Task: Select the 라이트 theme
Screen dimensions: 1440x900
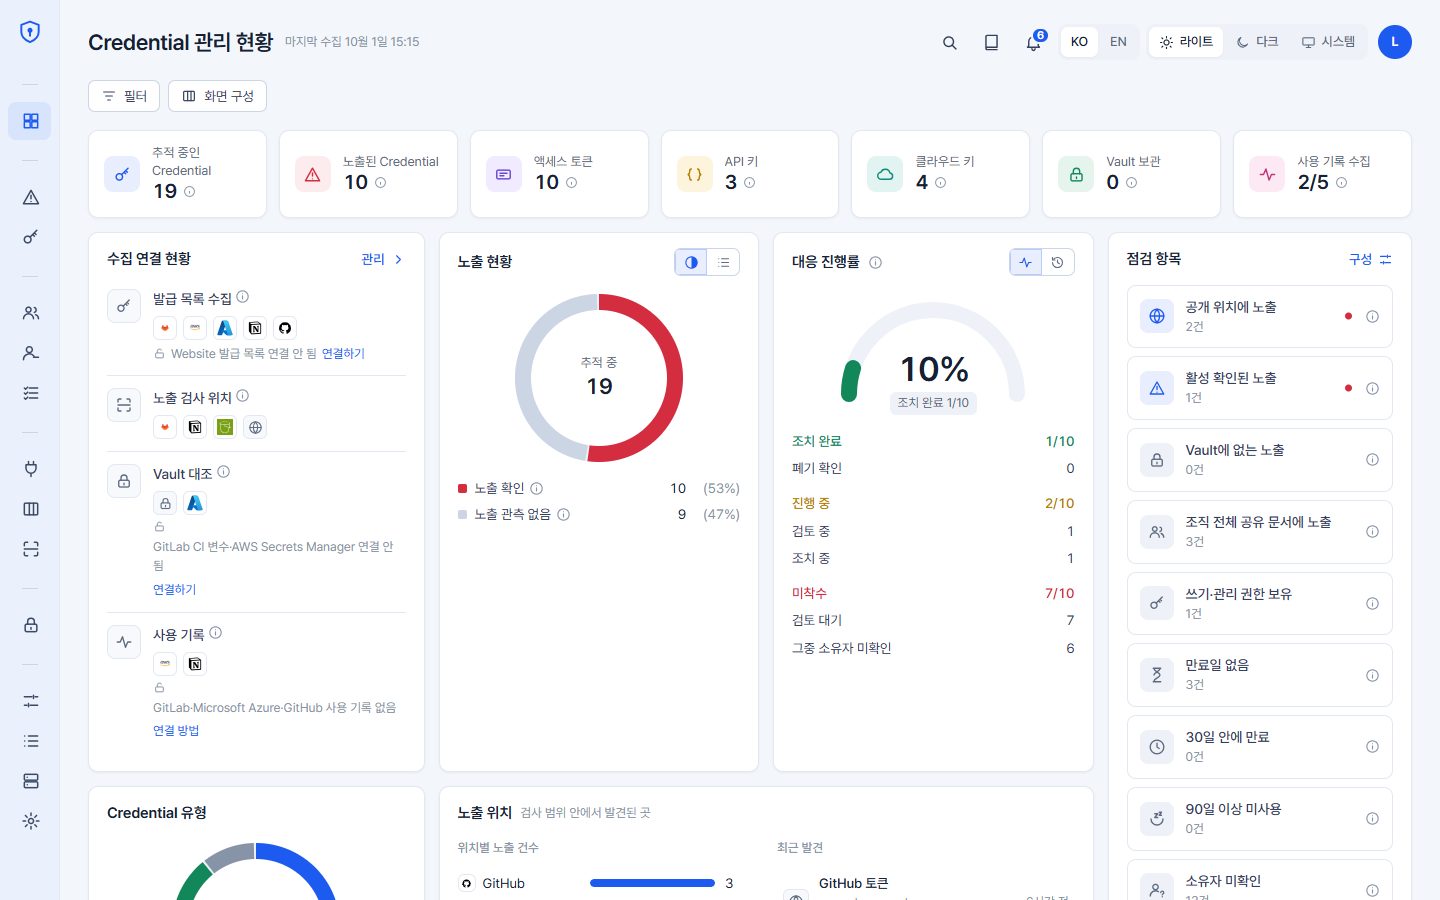Action: point(1186,42)
